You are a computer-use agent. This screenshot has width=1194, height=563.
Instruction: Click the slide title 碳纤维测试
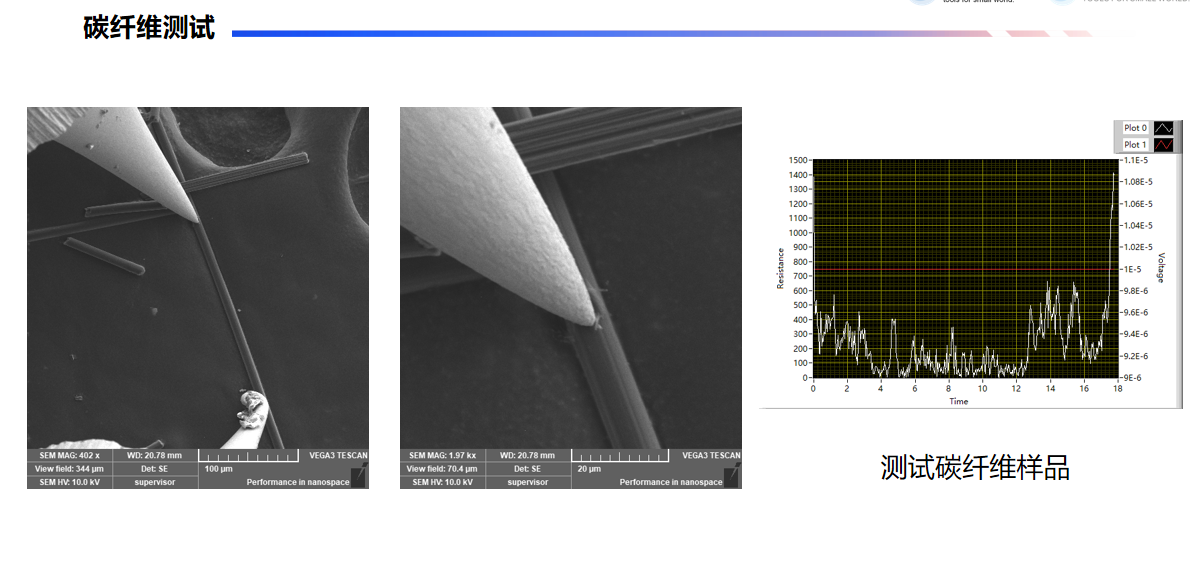149,28
